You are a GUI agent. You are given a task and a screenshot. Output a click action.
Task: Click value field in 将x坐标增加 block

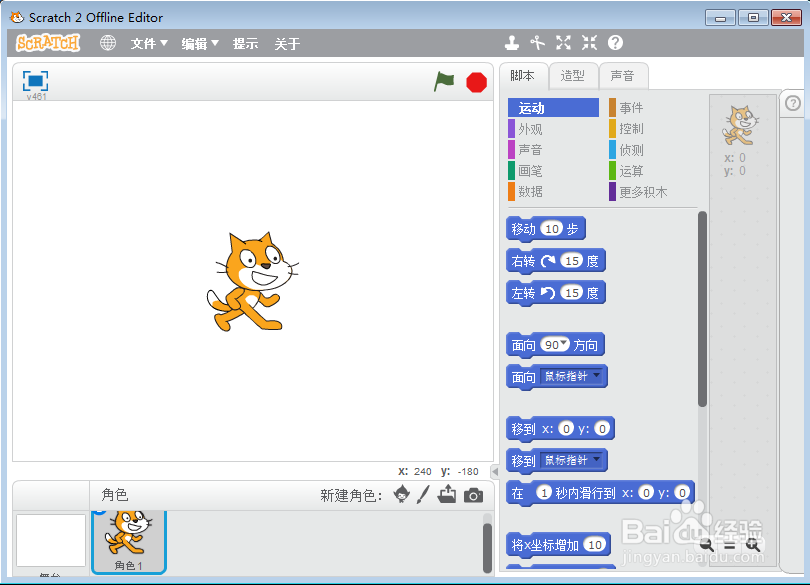[x=595, y=544]
